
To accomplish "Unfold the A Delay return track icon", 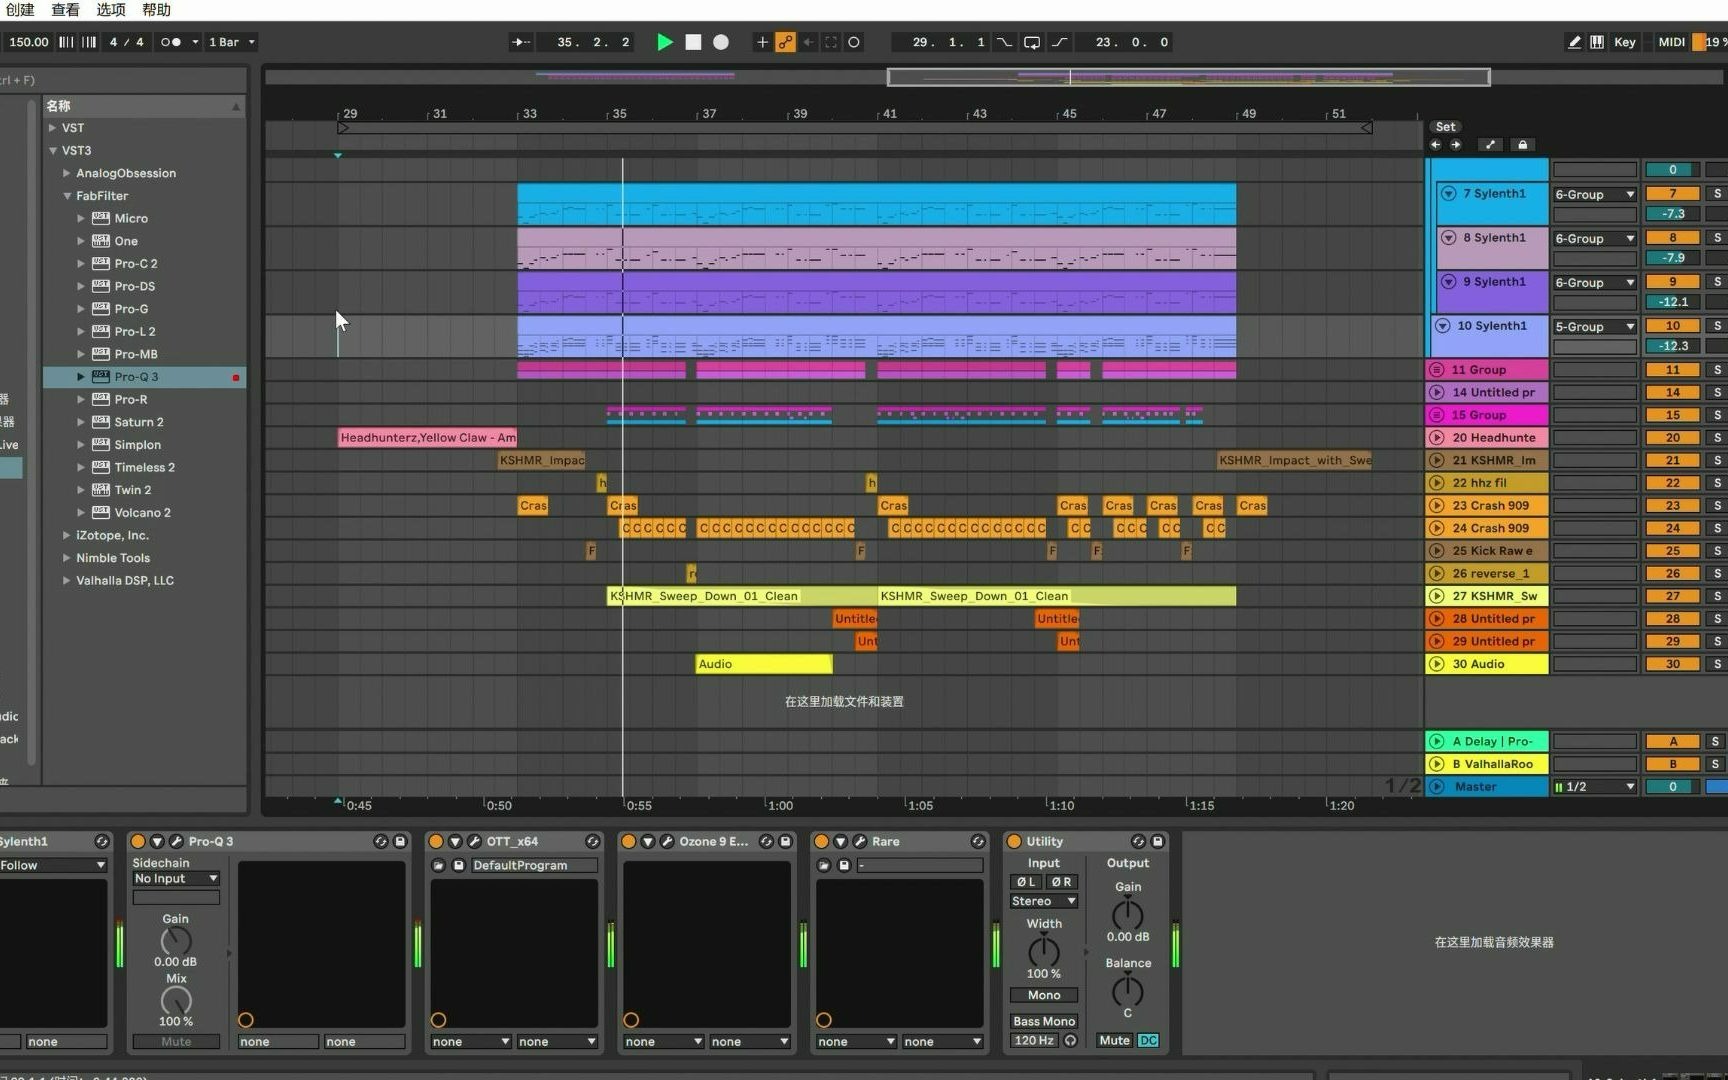I will click(1437, 741).
